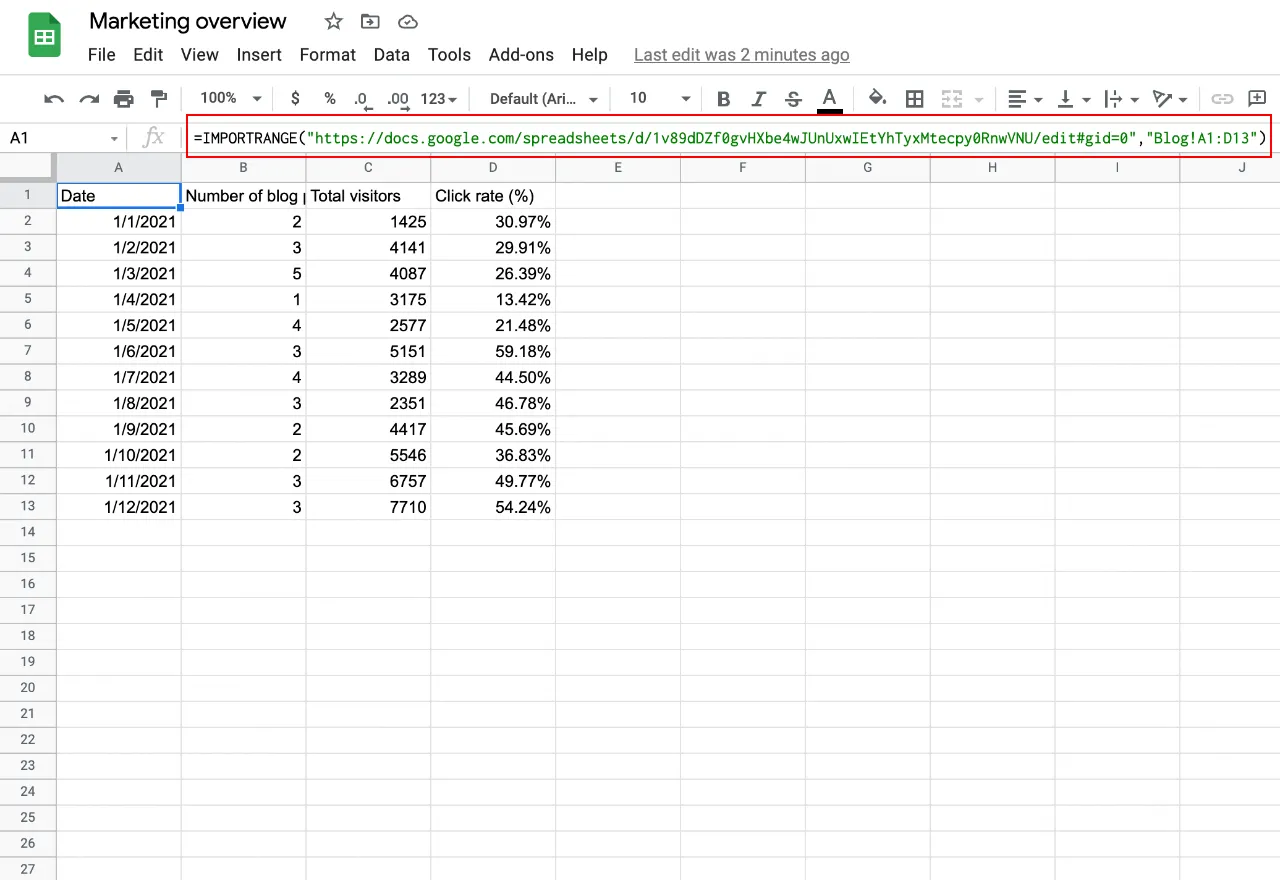
Task: Check the cloud save status icon
Action: click(x=407, y=21)
